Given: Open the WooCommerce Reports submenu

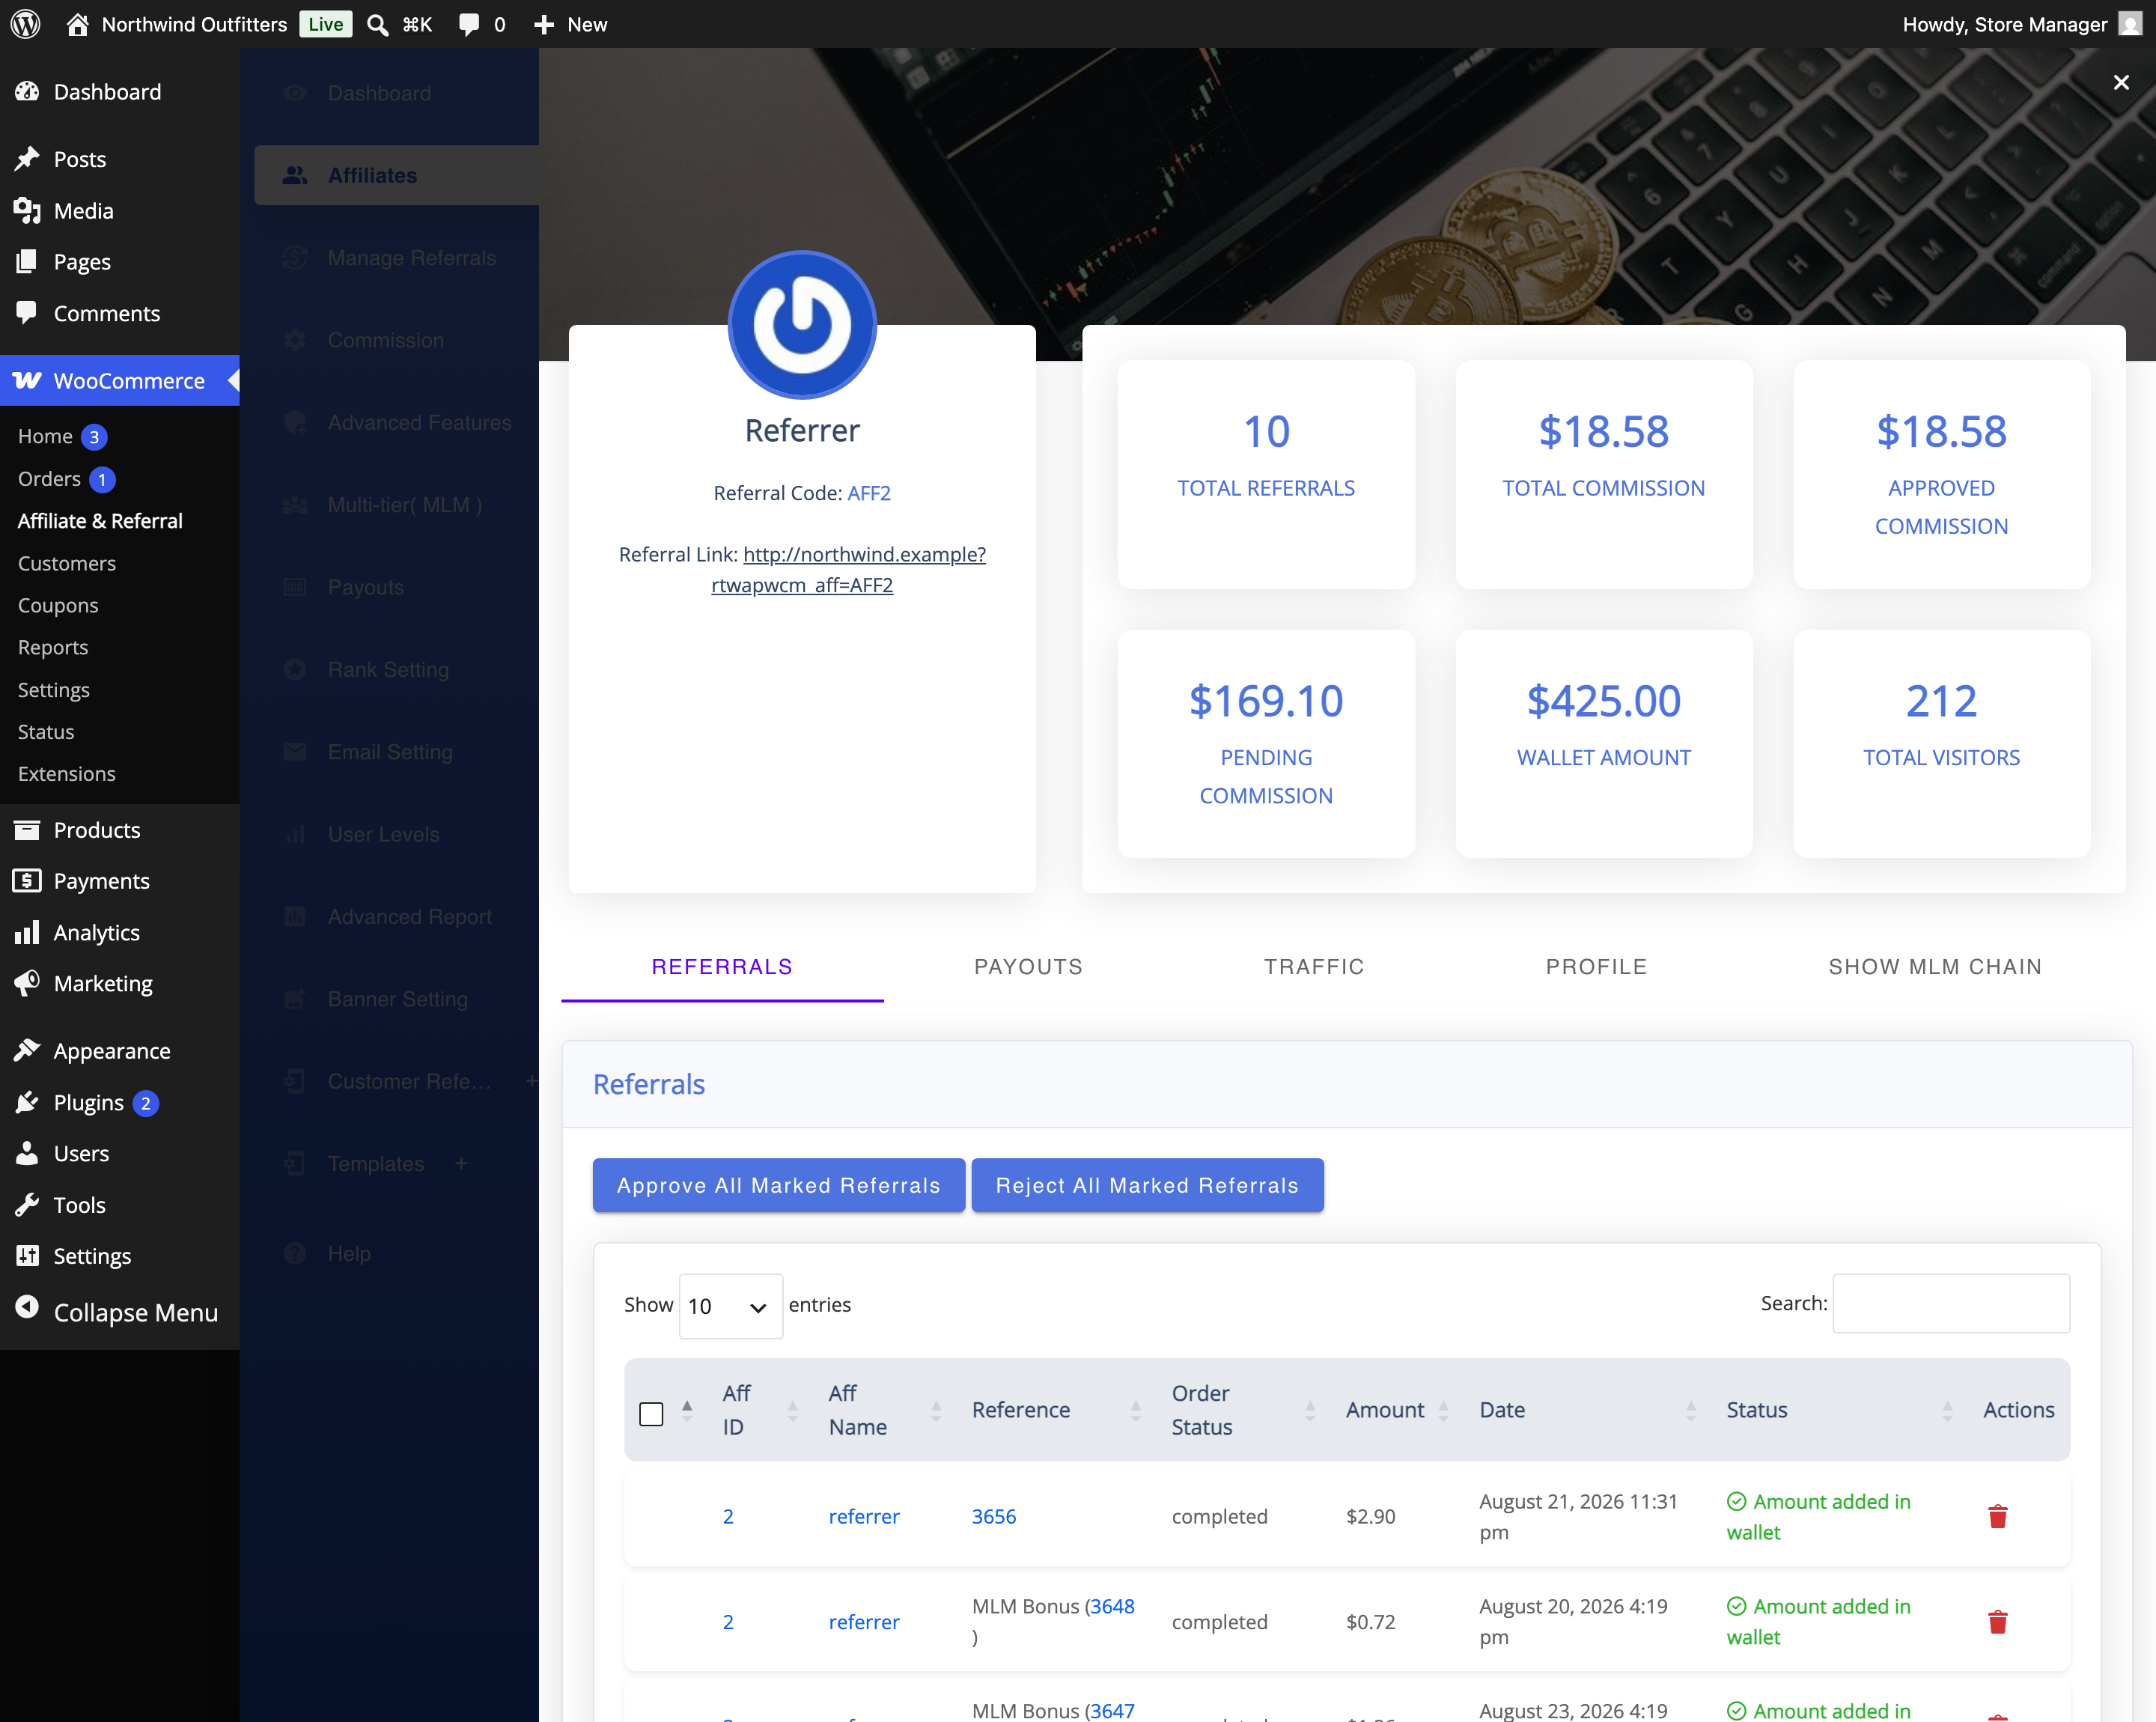Looking at the screenshot, I should [53, 647].
